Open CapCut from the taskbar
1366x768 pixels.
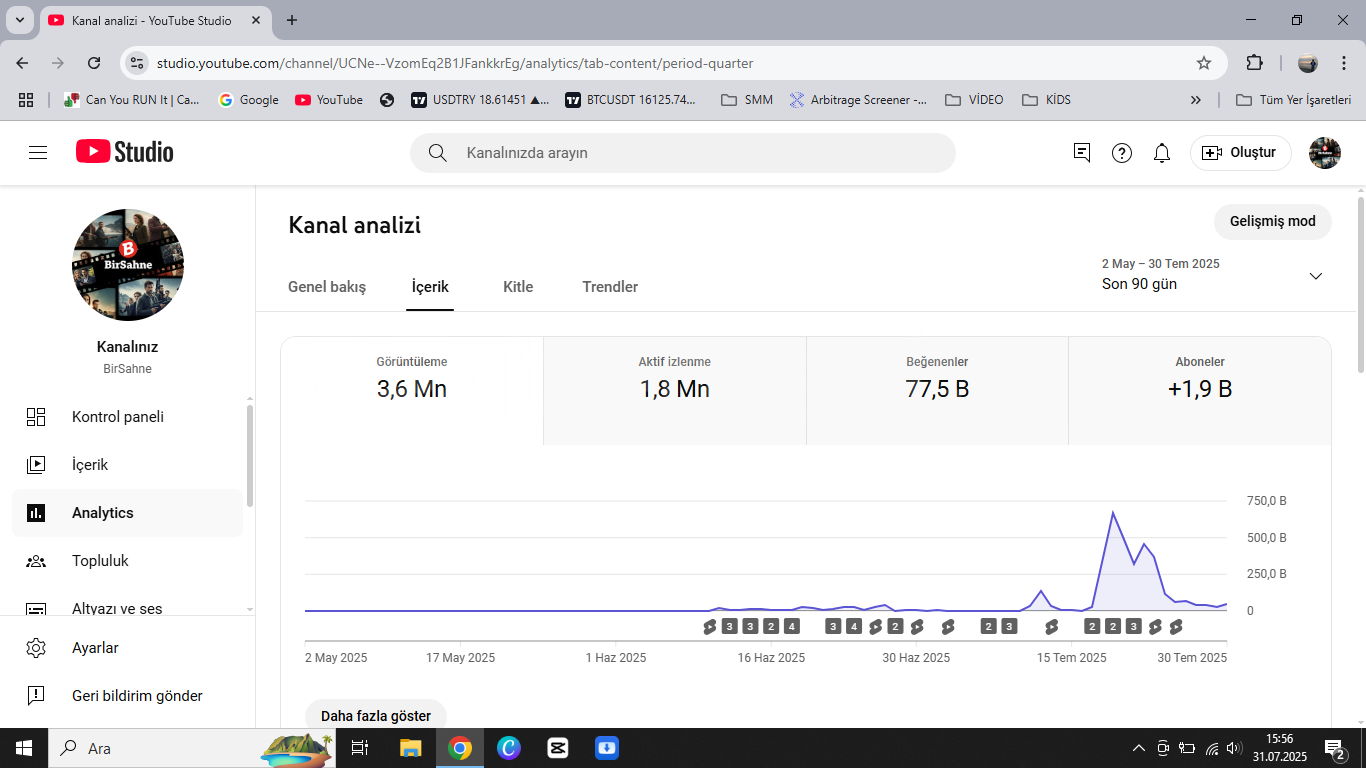tap(558, 748)
